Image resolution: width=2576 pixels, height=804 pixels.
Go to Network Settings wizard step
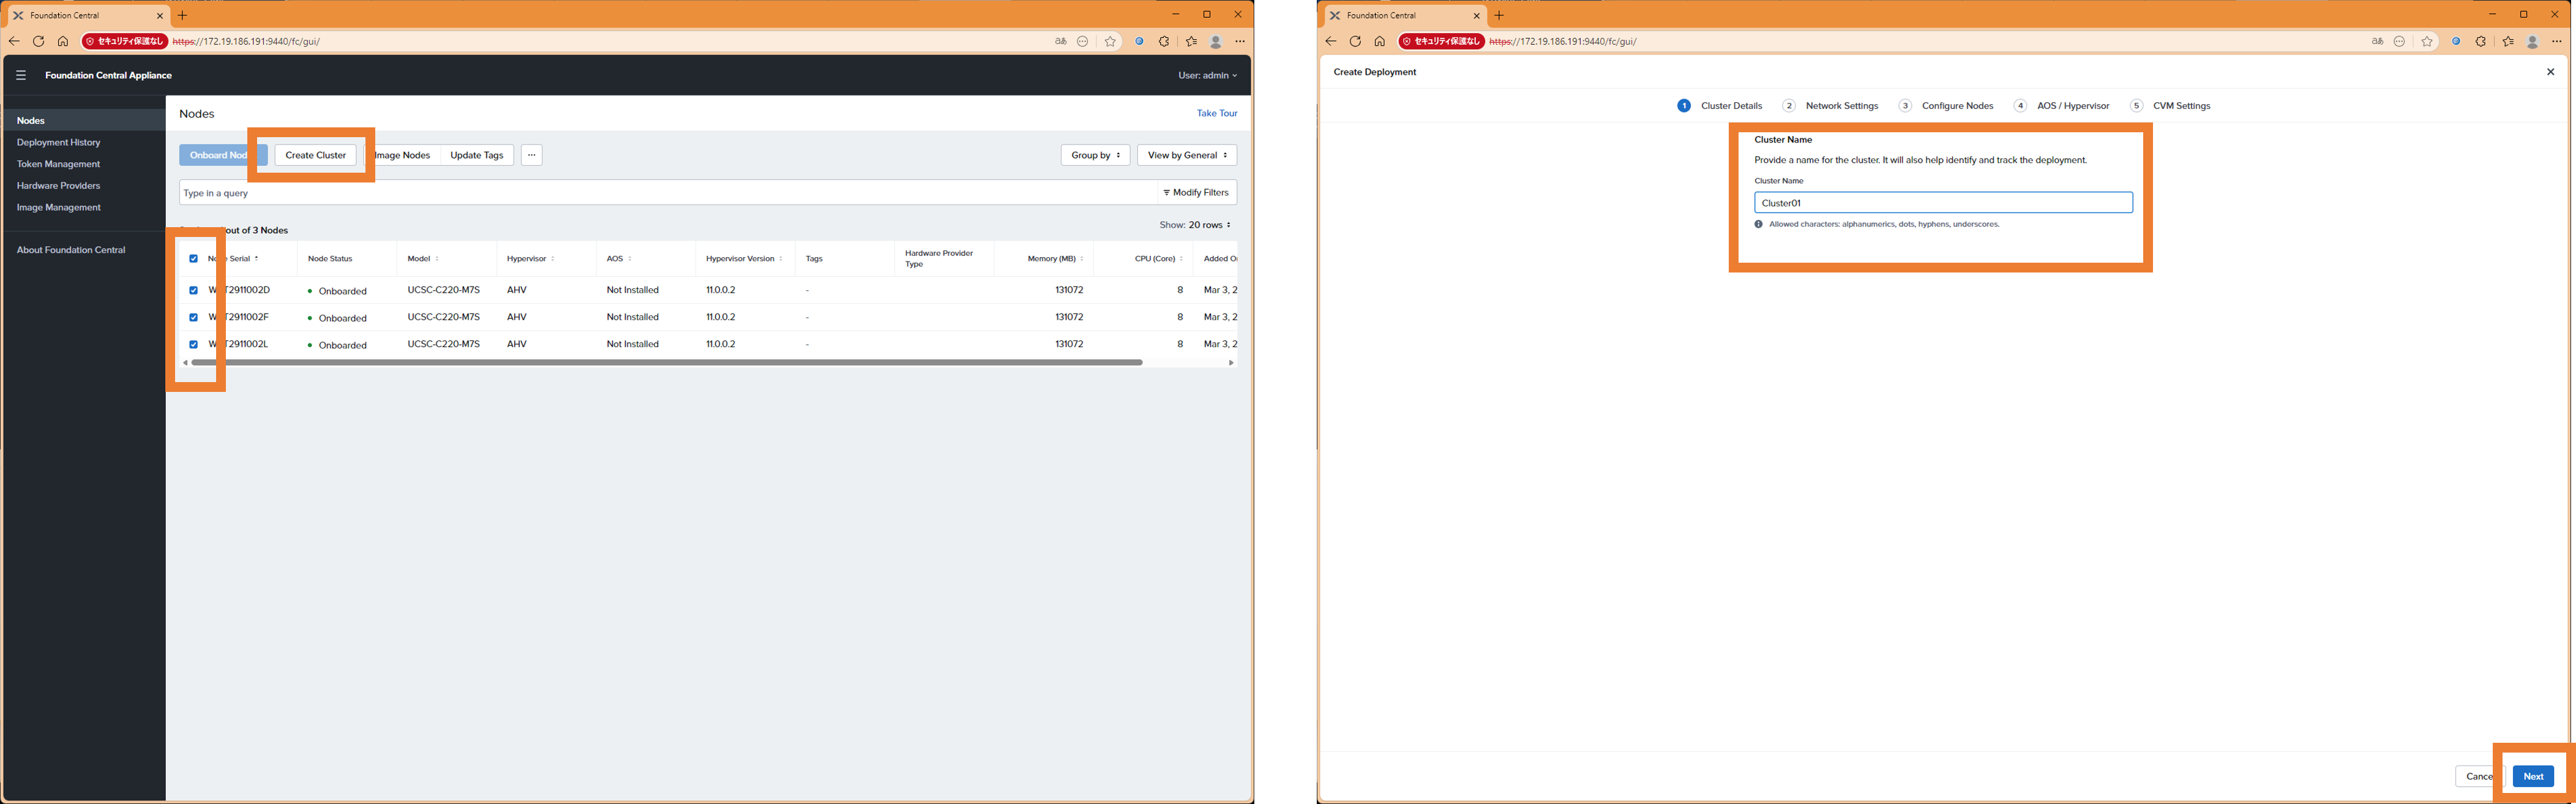tap(1841, 106)
